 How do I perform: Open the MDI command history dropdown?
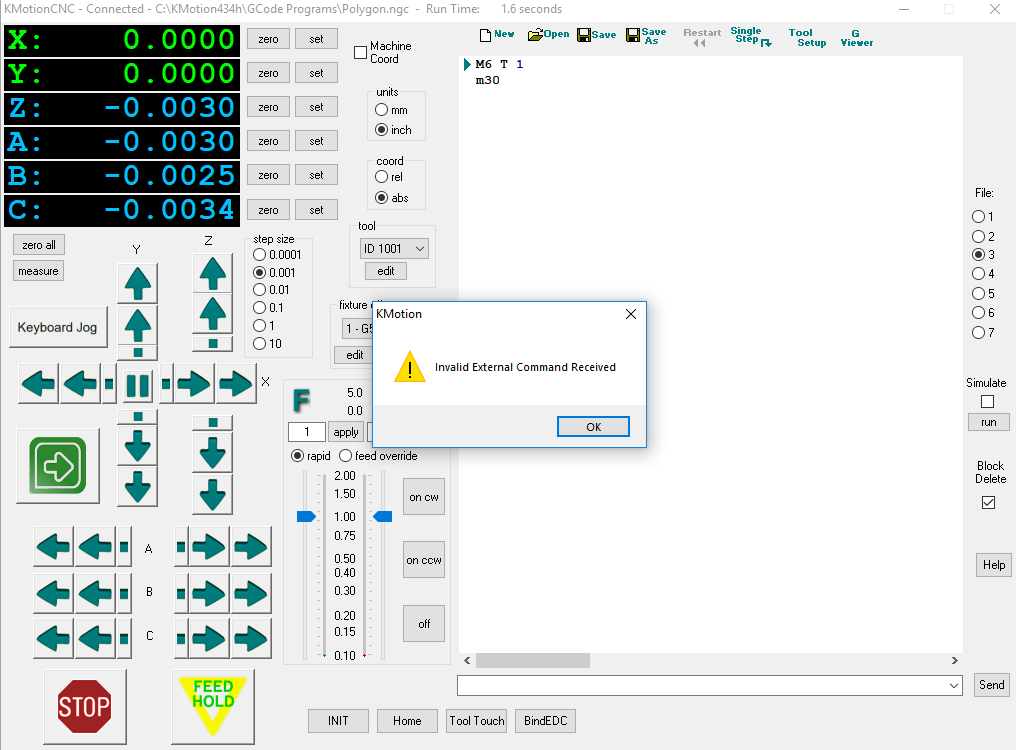953,685
